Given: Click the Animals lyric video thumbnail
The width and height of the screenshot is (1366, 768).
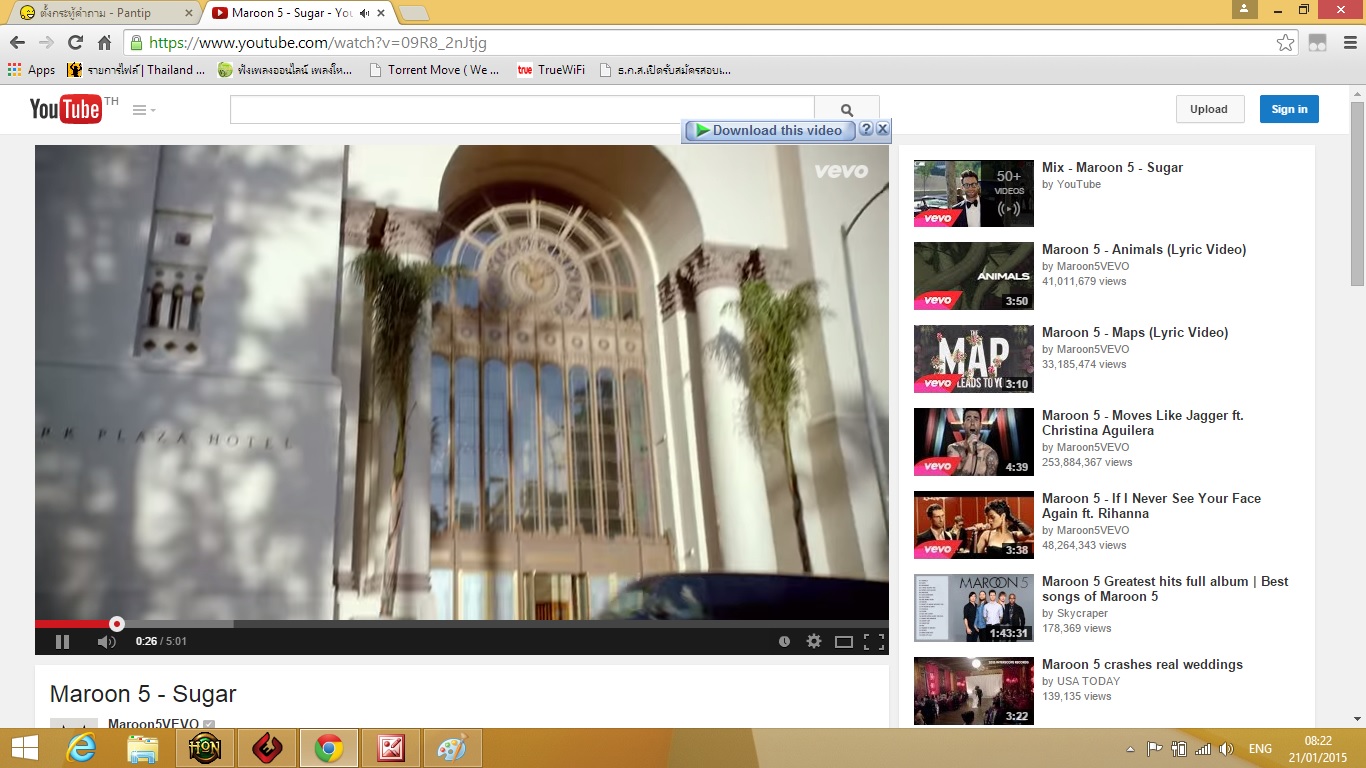Looking at the screenshot, I should tap(974, 276).
